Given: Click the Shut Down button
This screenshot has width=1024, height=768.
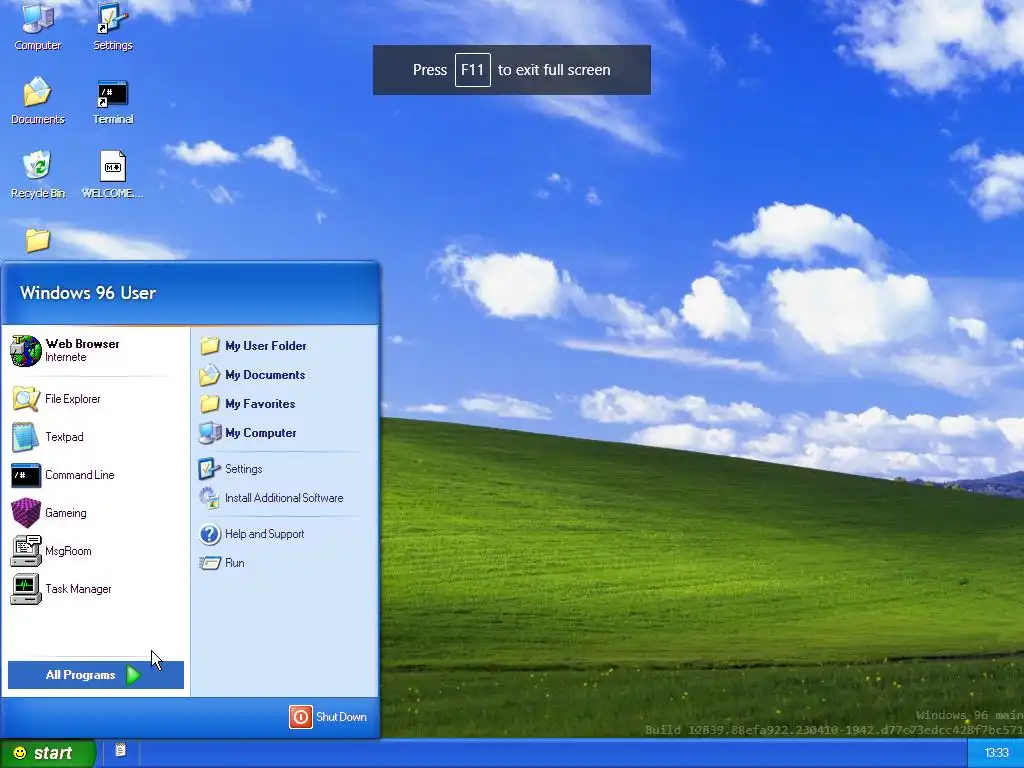Looking at the screenshot, I should (328, 716).
